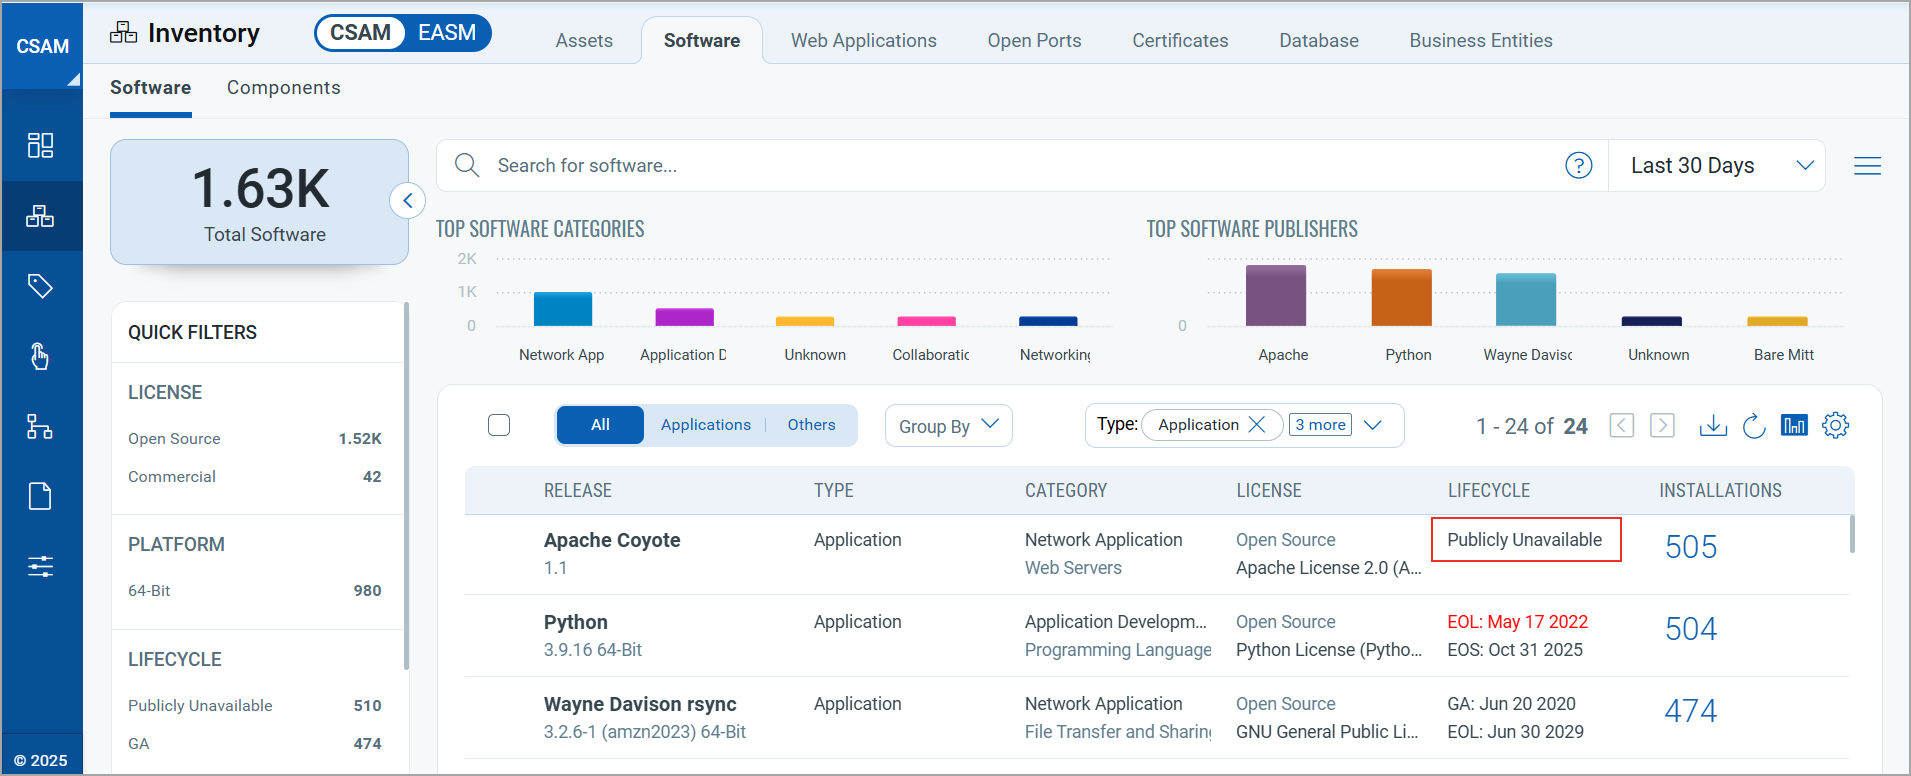Switch to CSAM mode toggle

tap(360, 33)
